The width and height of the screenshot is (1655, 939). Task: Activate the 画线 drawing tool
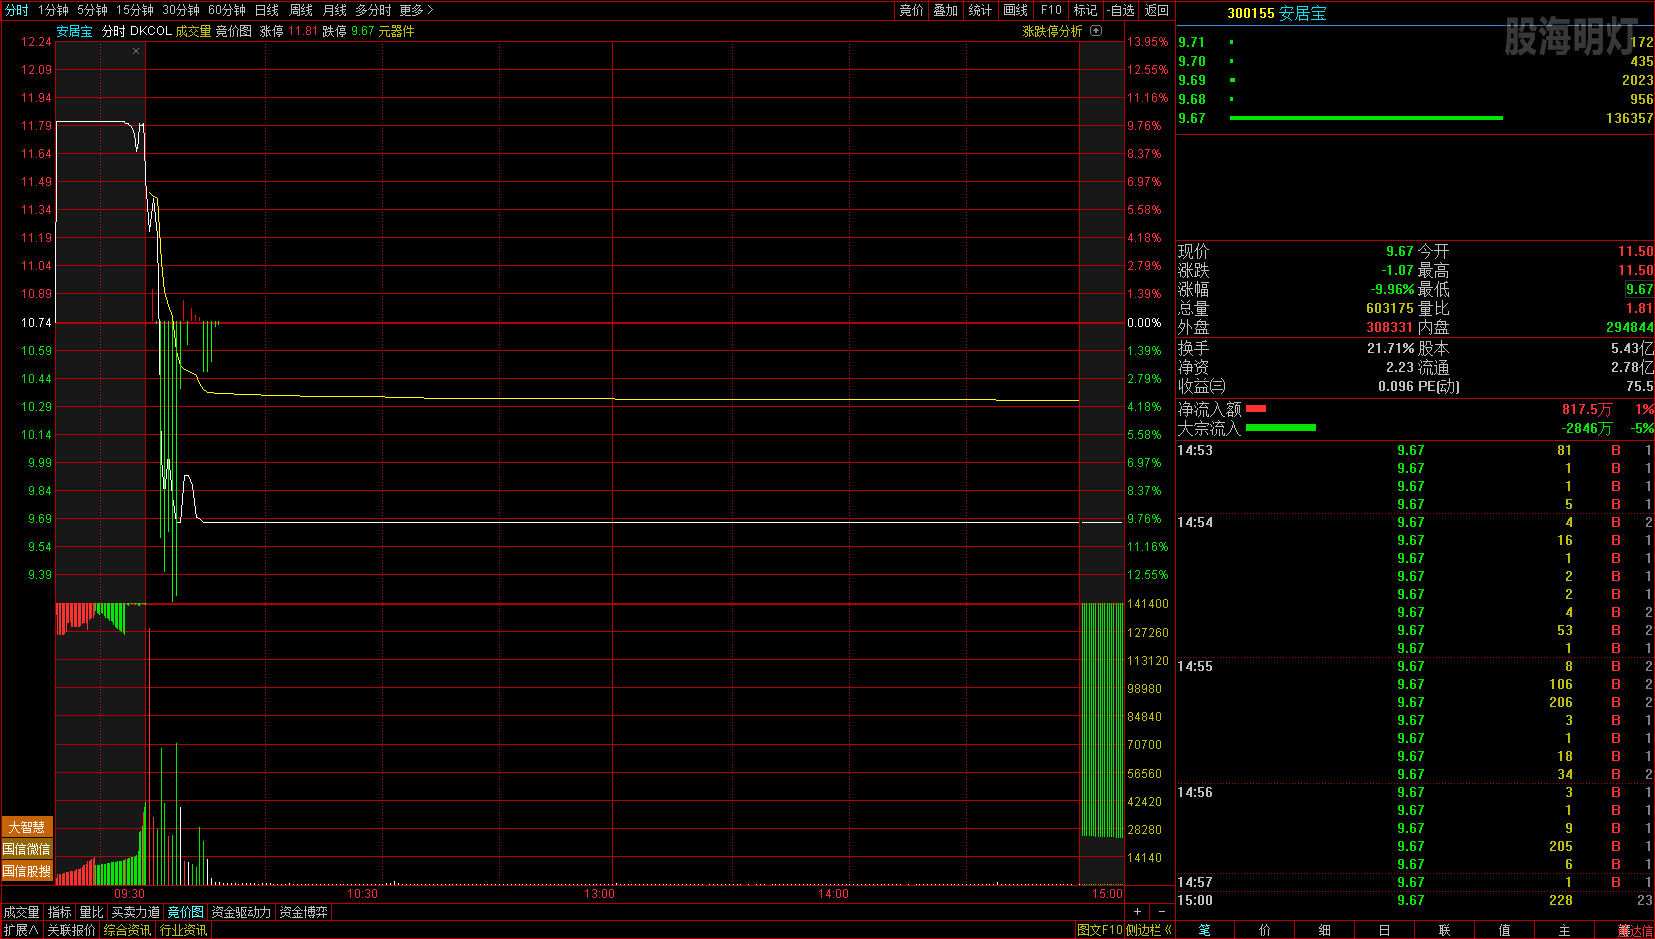click(x=1015, y=10)
